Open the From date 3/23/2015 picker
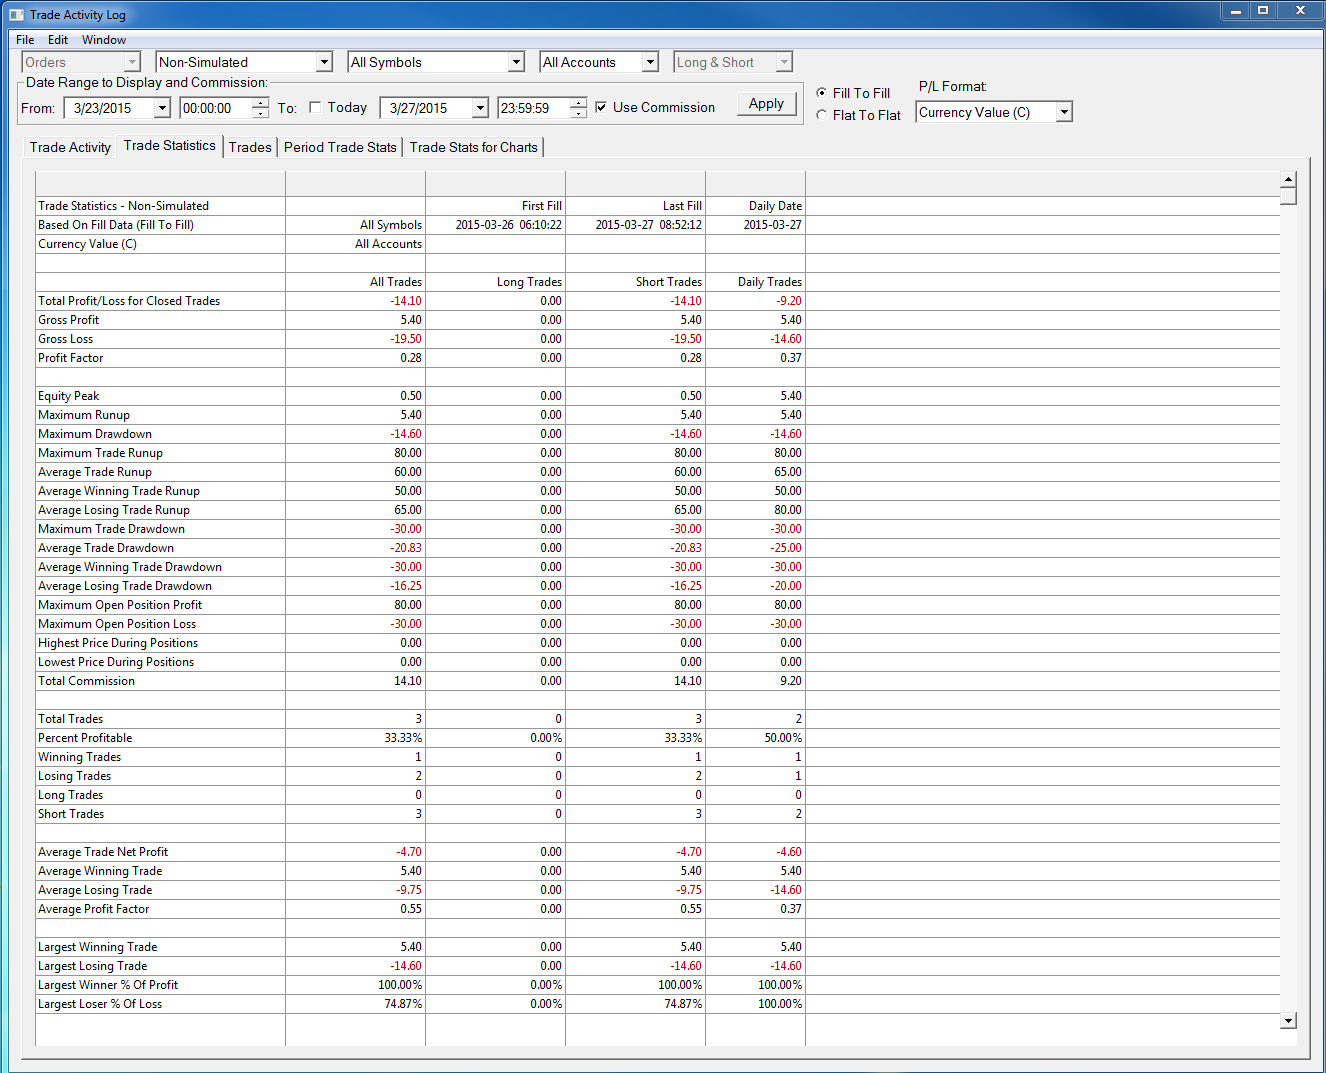 [x=117, y=108]
